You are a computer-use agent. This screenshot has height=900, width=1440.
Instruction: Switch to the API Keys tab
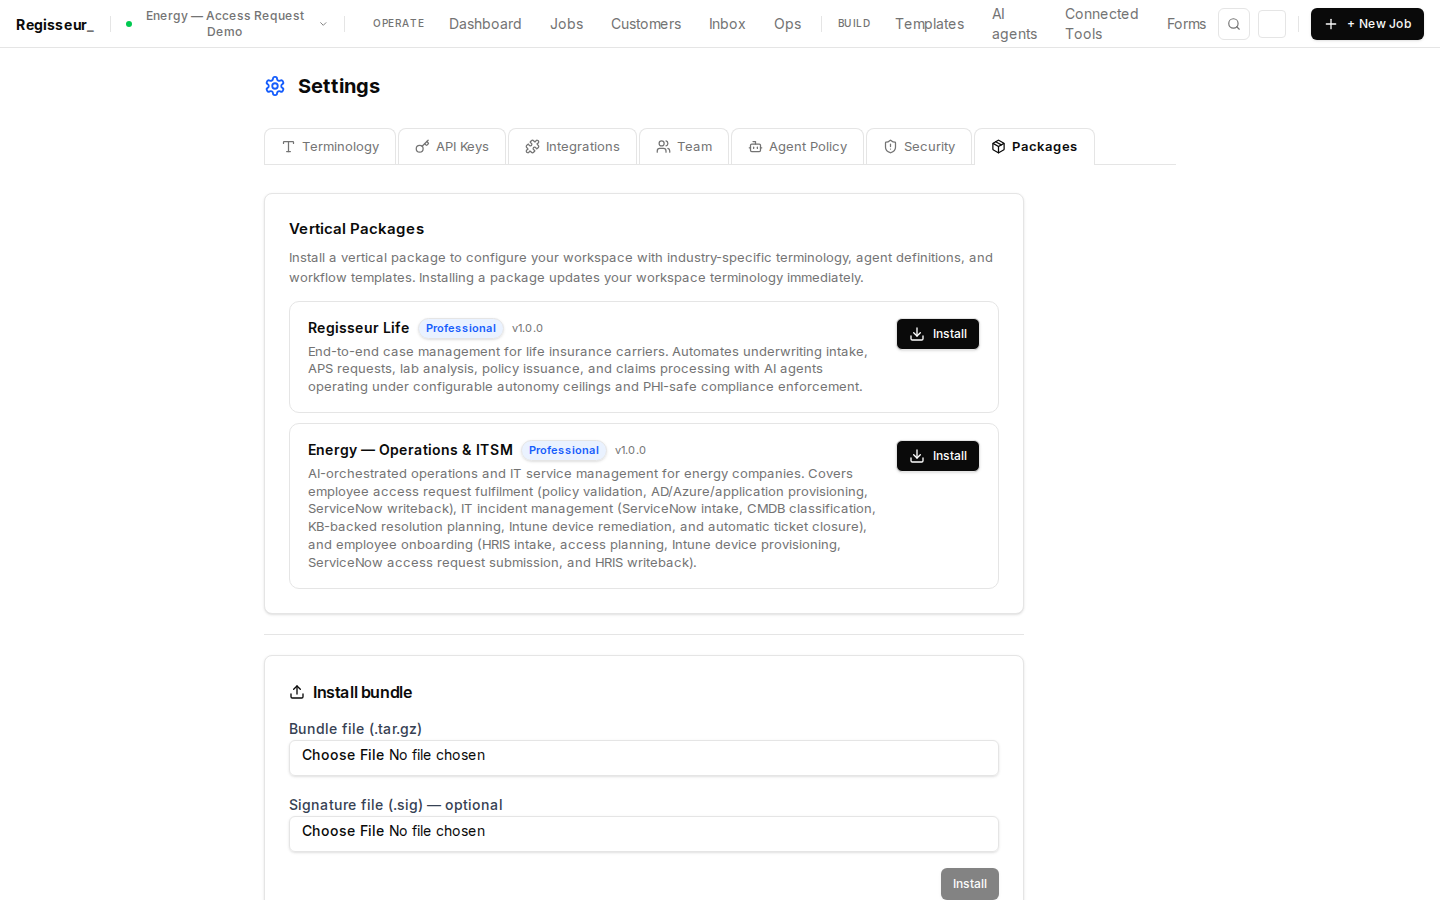(x=452, y=147)
